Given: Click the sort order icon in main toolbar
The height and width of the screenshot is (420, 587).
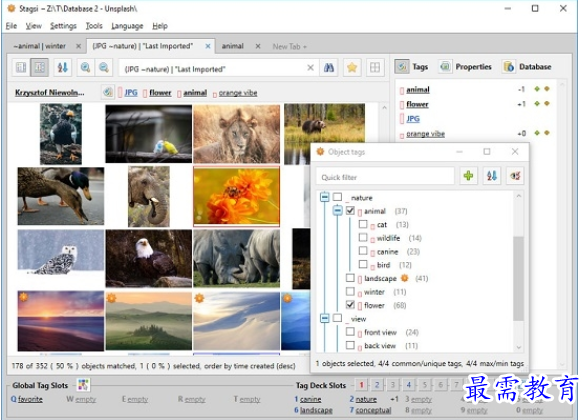Looking at the screenshot, I should click(x=63, y=68).
